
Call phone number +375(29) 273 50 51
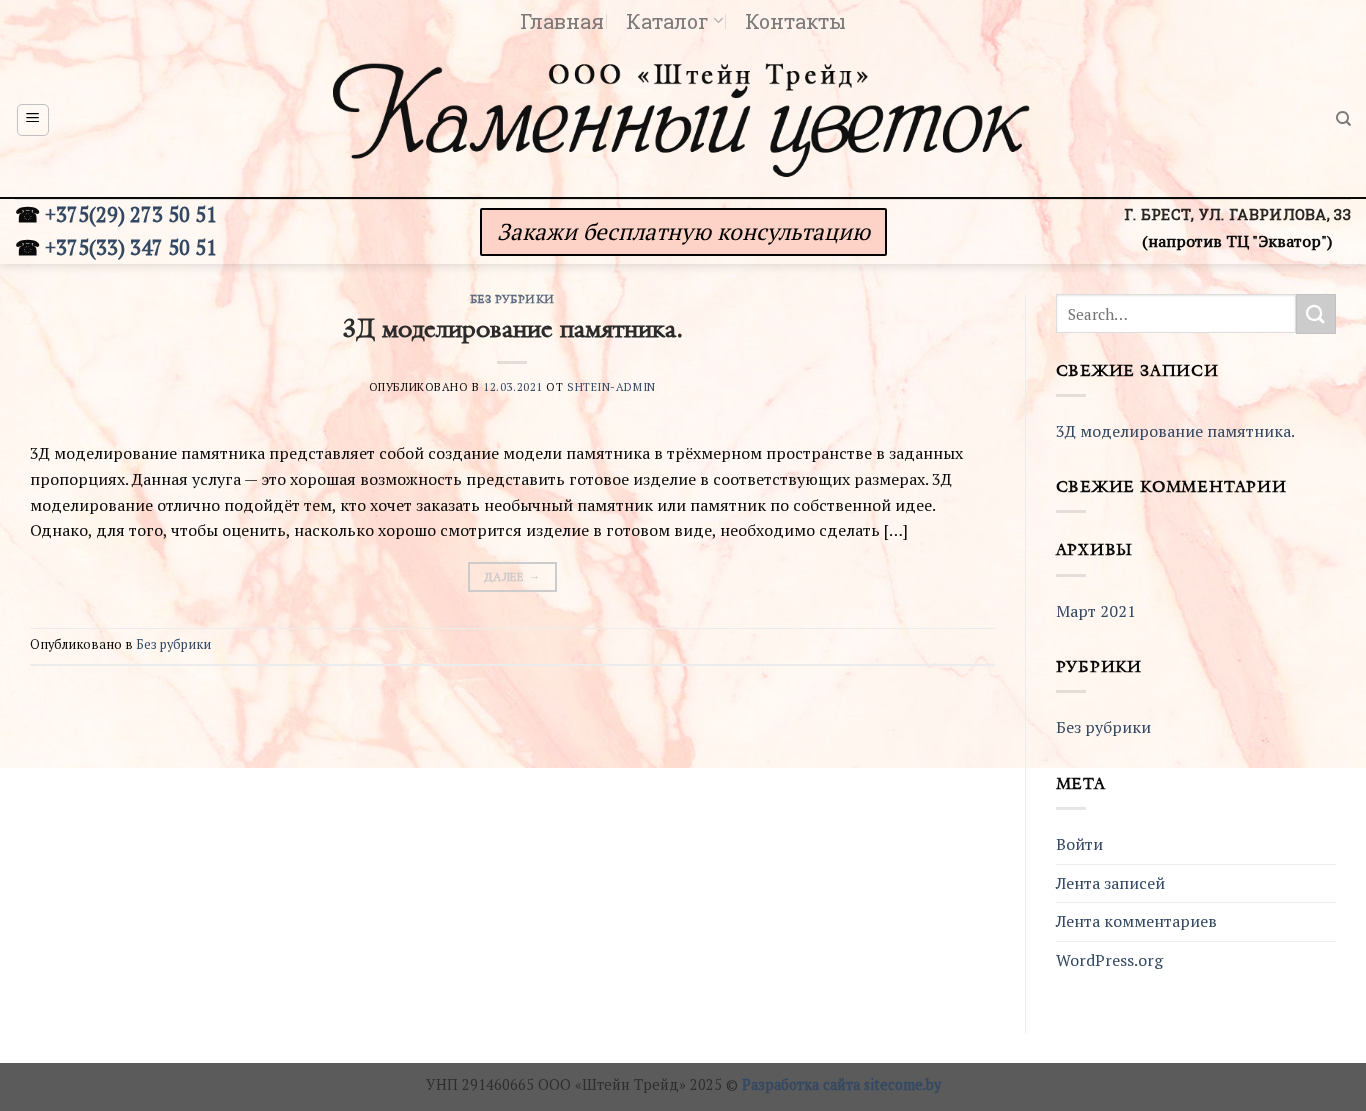click(x=130, y=215)
